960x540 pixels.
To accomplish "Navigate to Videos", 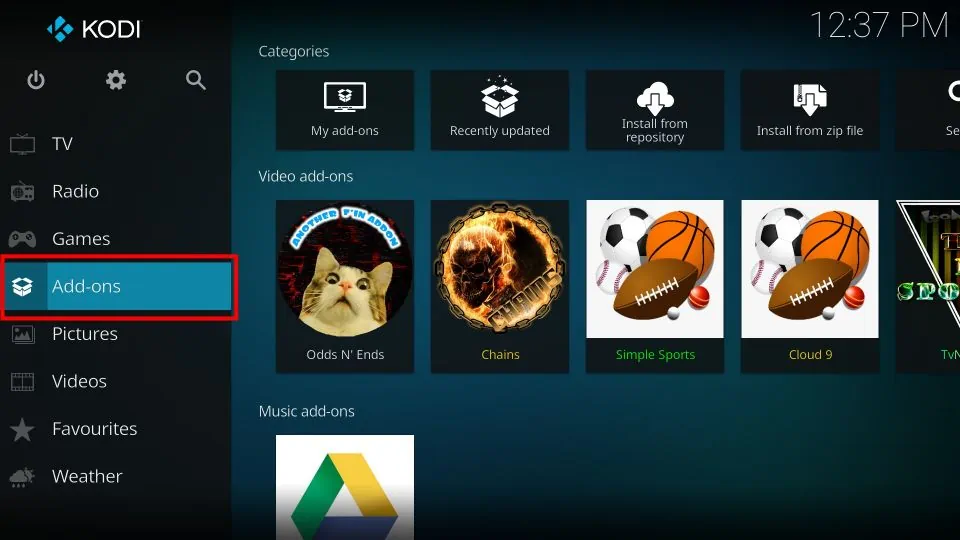I will tap(116, 381).
